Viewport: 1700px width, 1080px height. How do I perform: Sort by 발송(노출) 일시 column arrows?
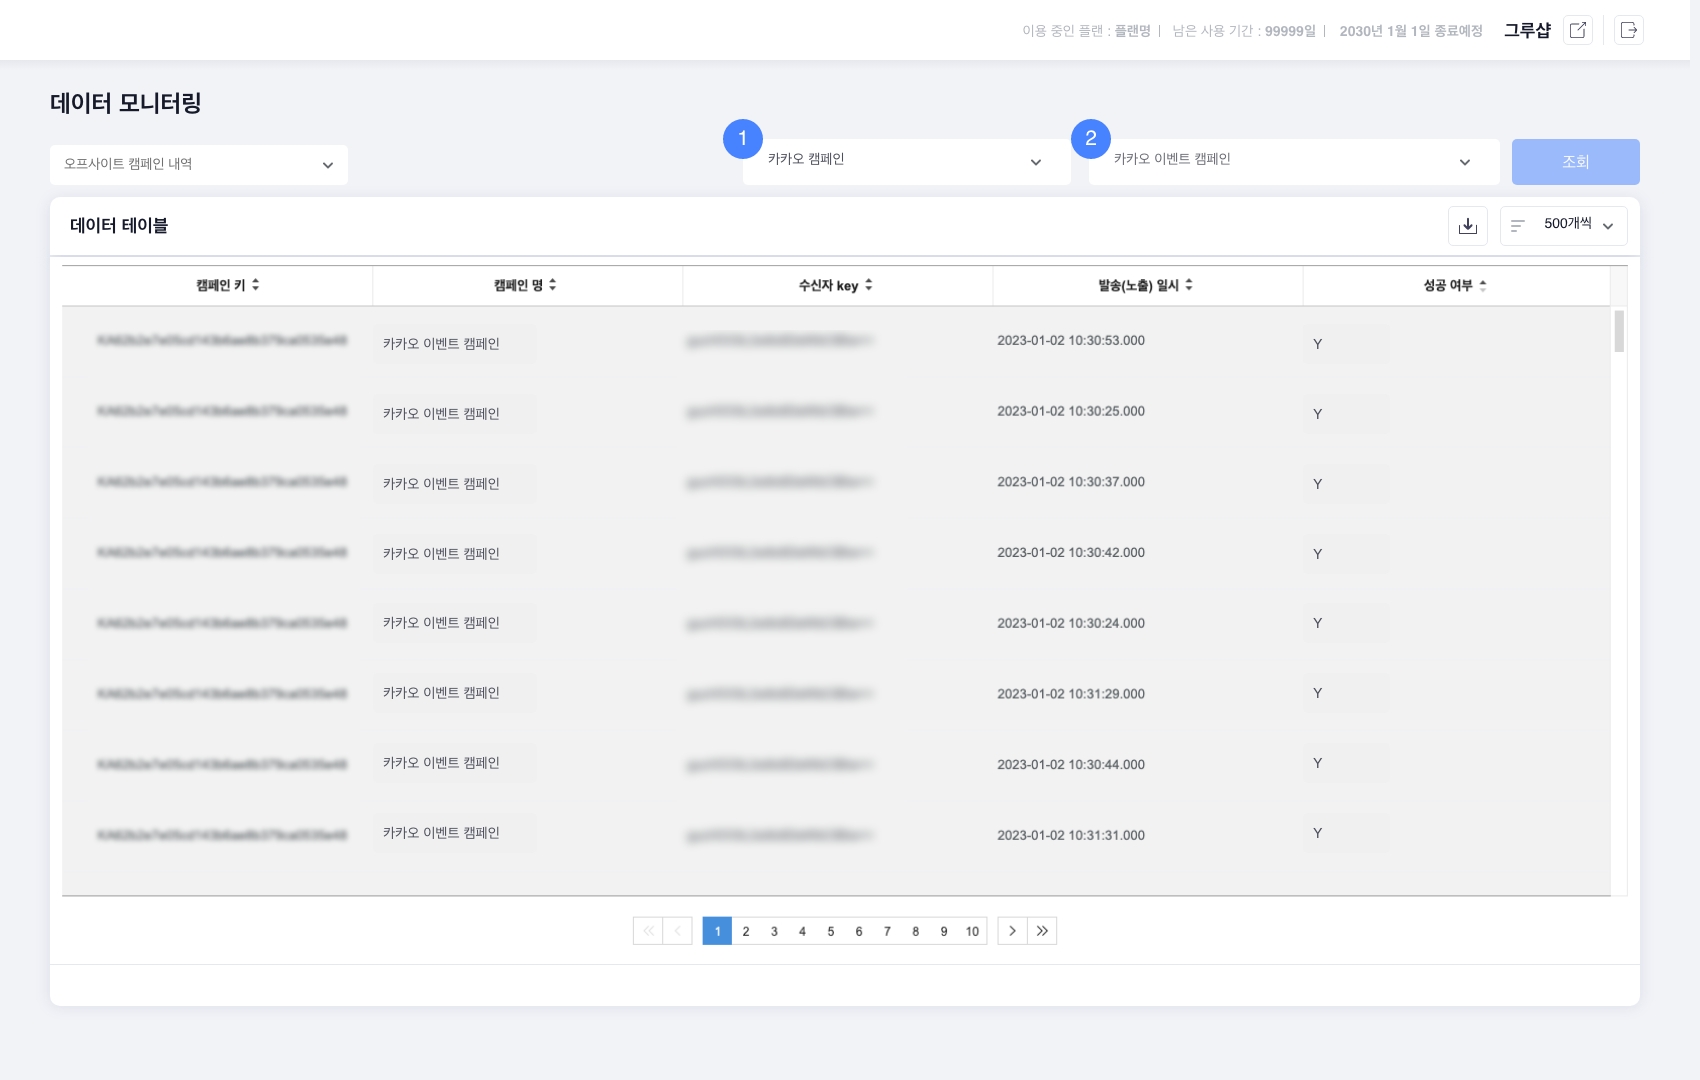[x=1189, y=285]
